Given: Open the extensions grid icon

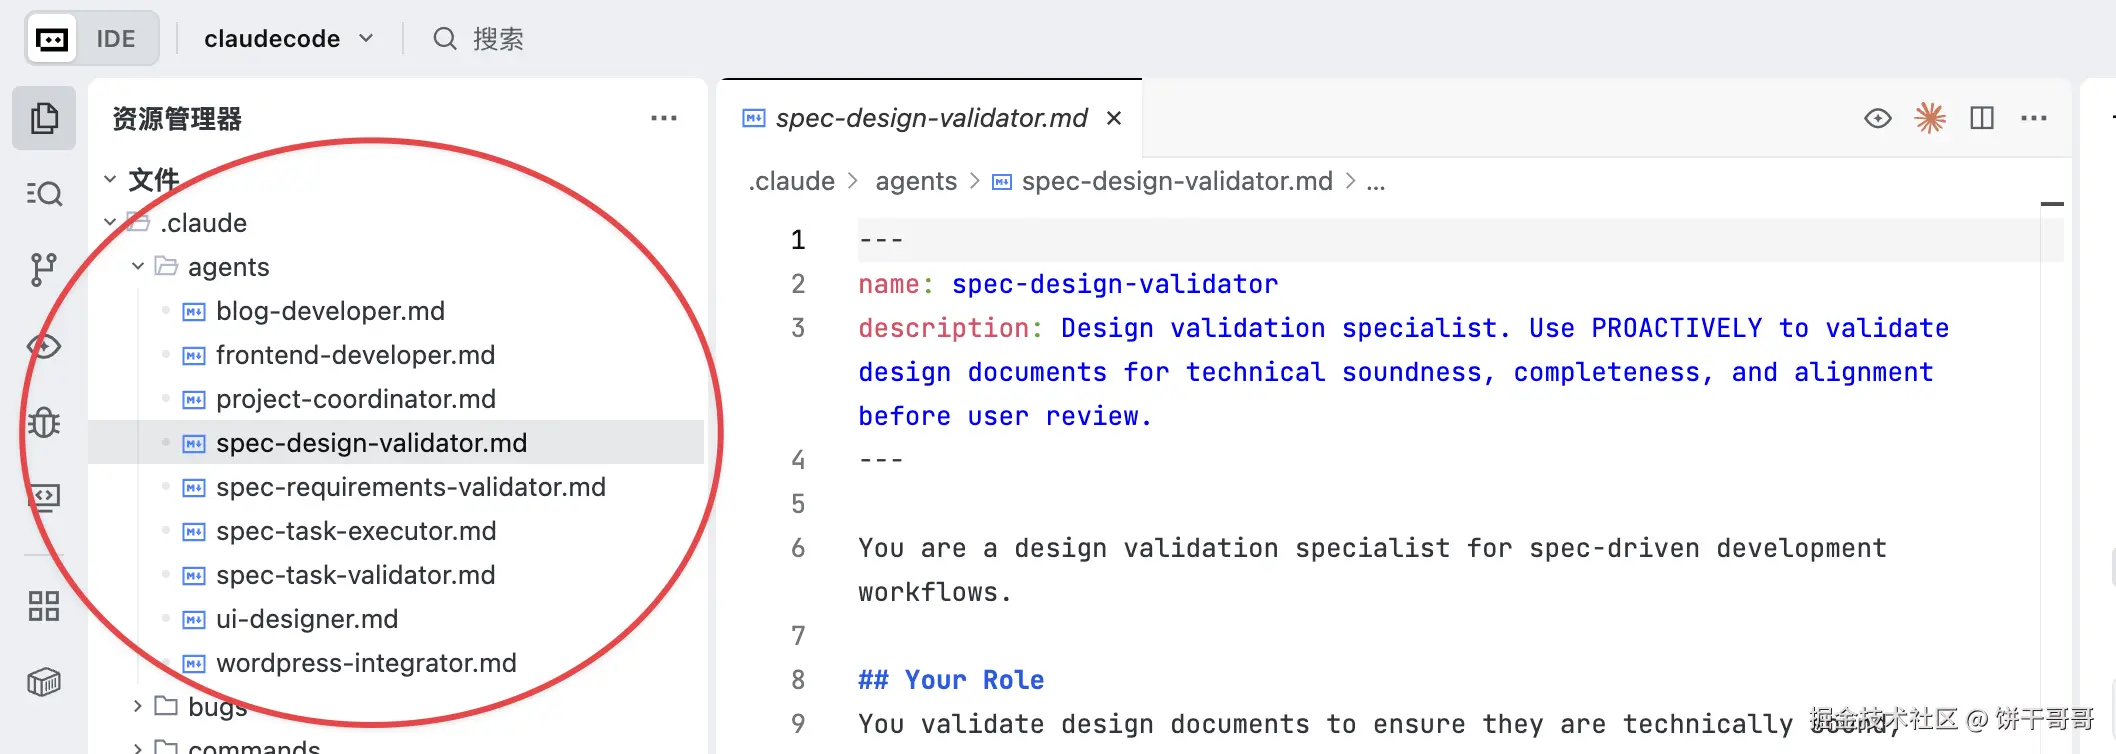Looking at the screenshot, I should (x=44, y=606).
